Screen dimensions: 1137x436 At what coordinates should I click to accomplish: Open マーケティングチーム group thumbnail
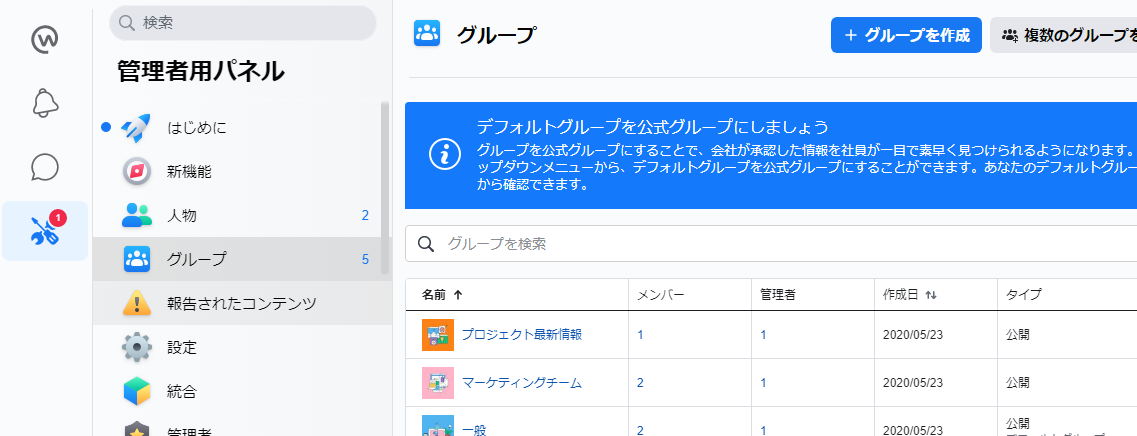[x=438, y=382]
